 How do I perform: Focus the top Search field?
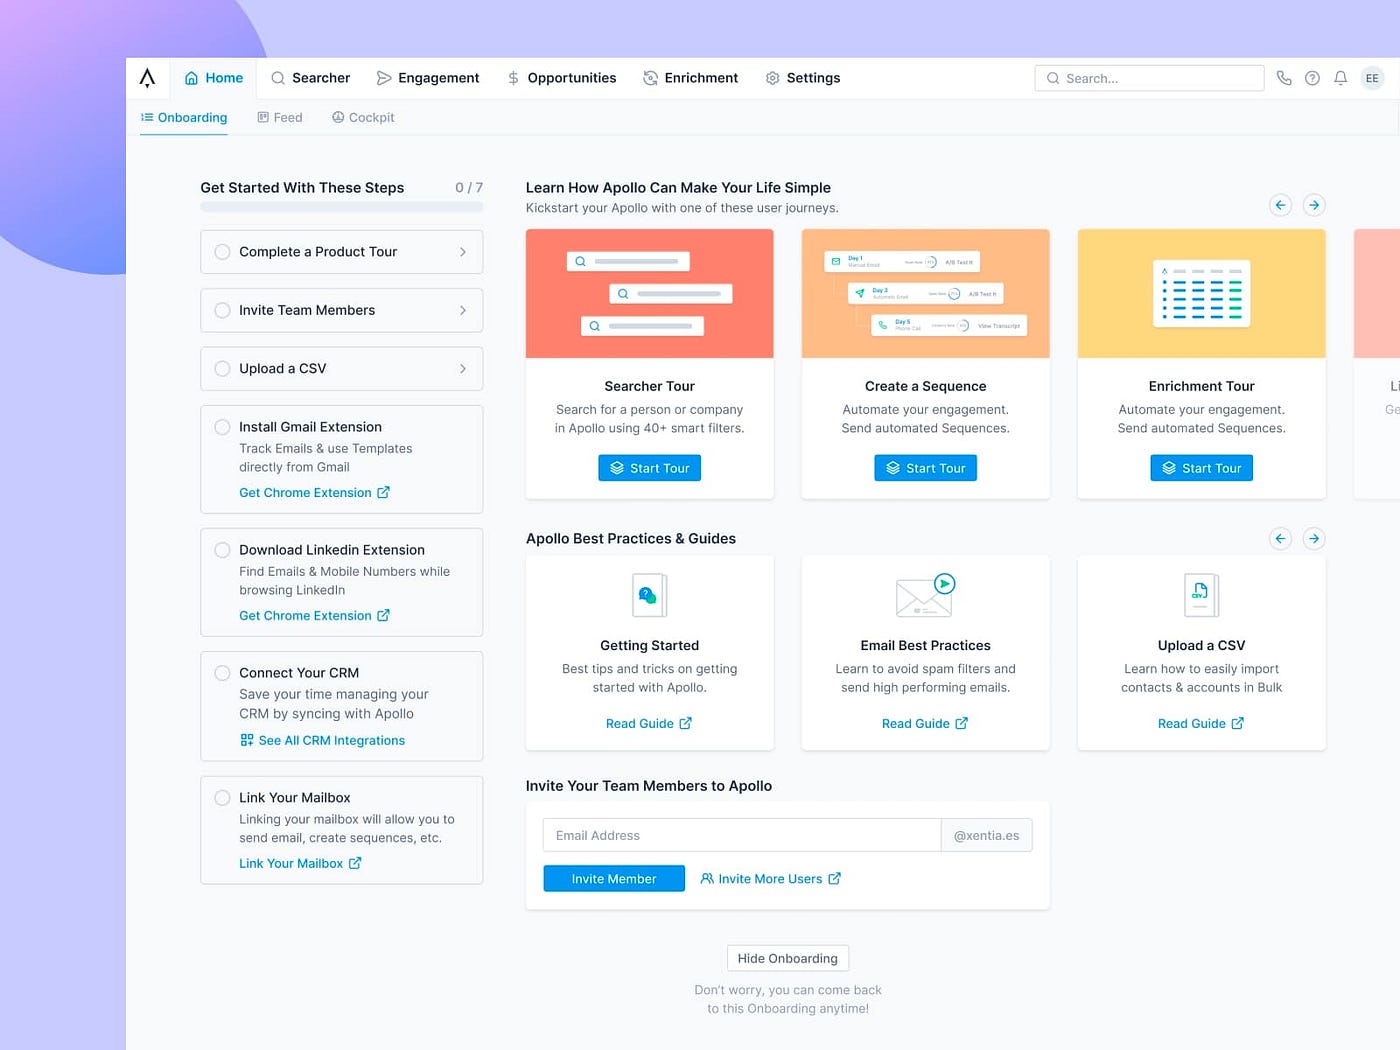pos(1149,78)
